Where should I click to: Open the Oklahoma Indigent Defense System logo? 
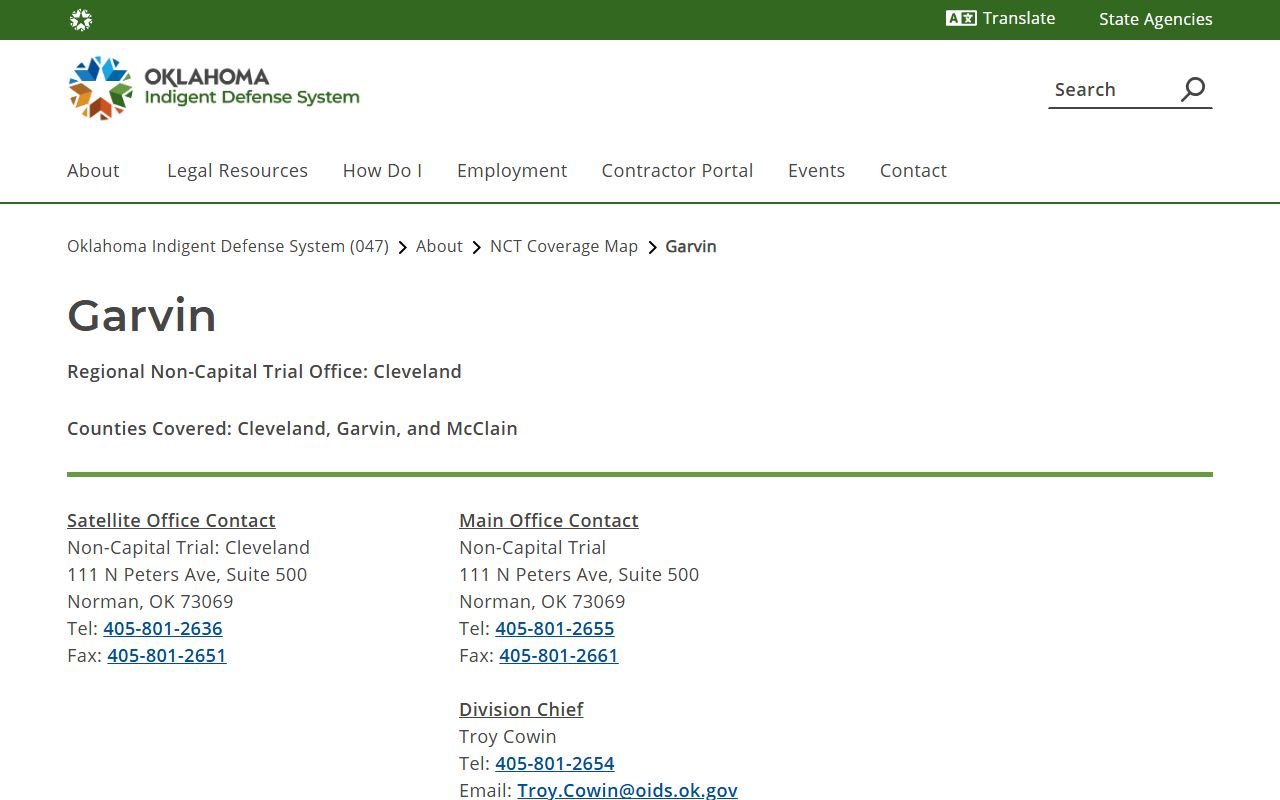(214, 88)
